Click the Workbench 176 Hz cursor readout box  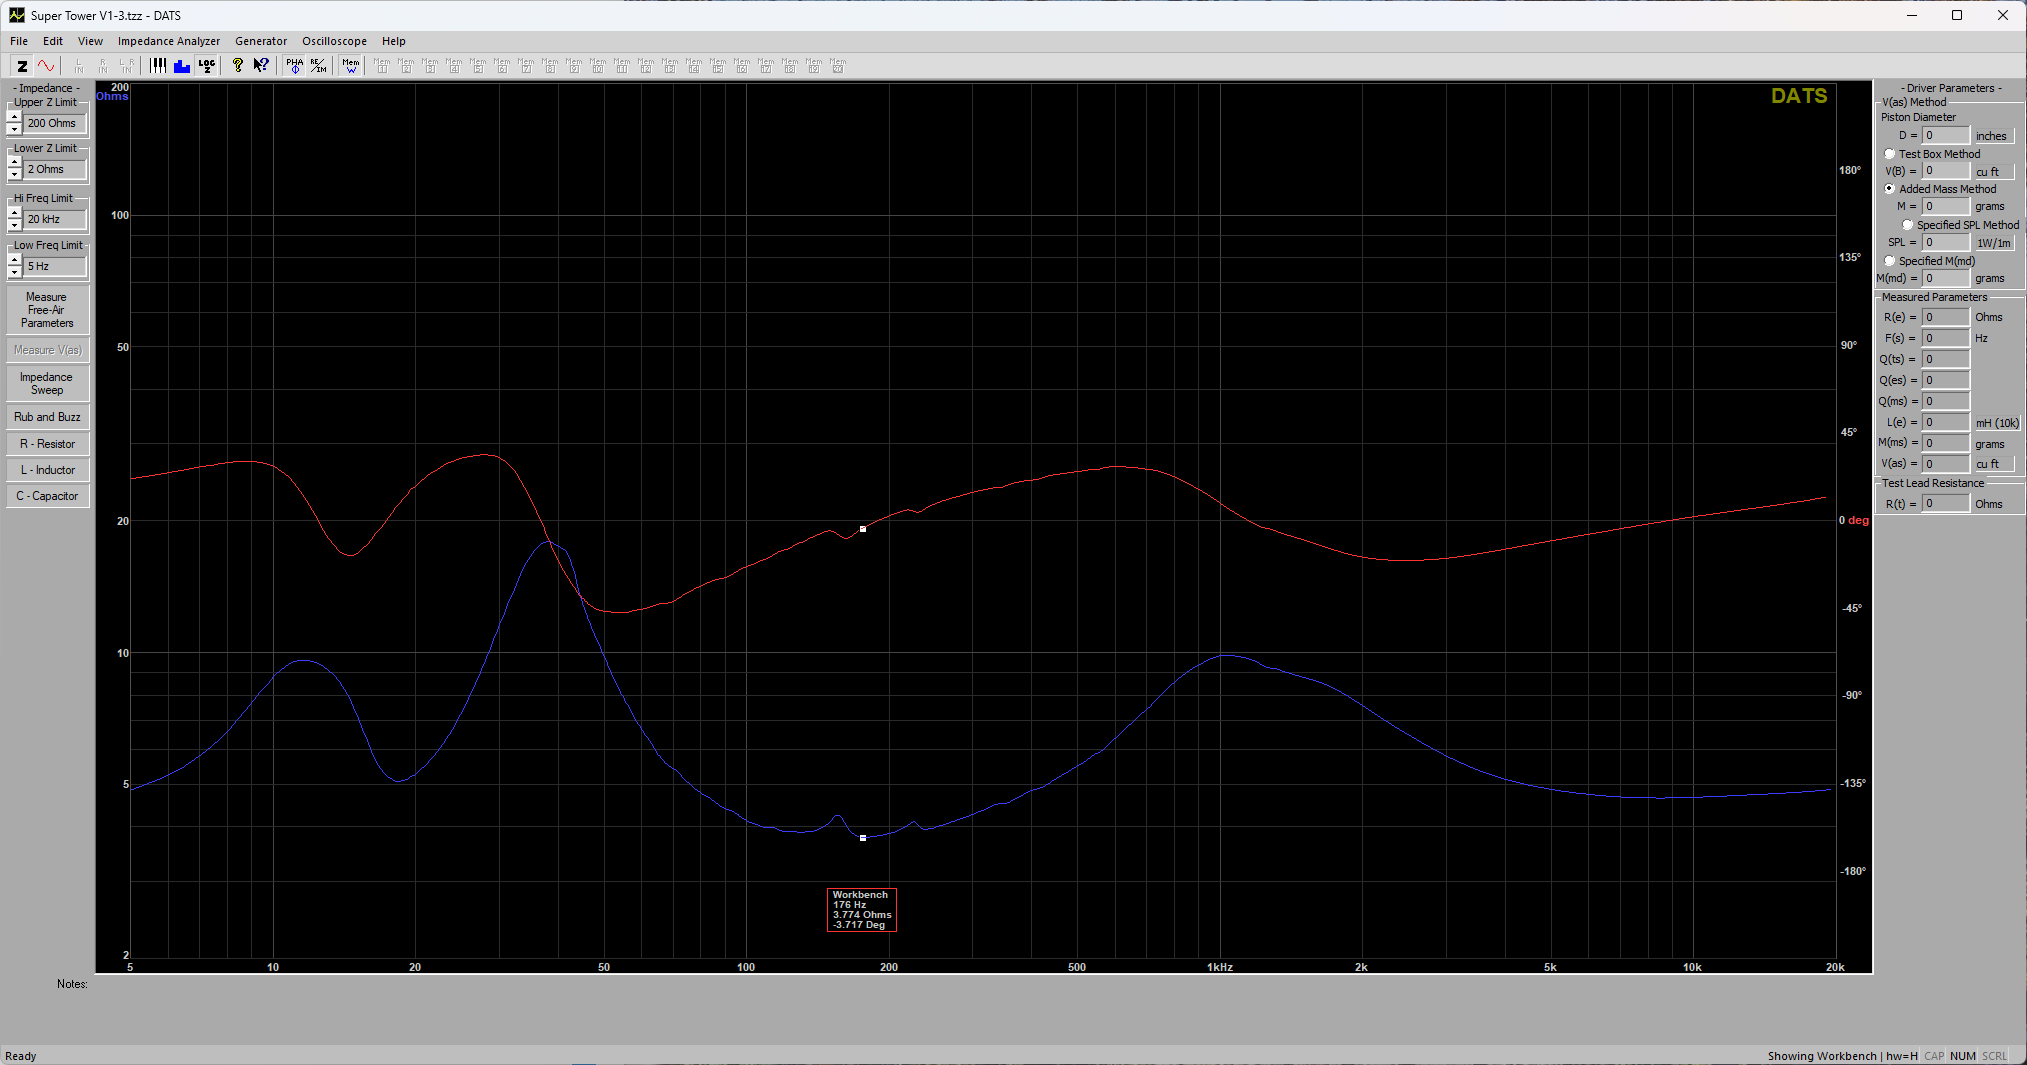coord(862,910)
